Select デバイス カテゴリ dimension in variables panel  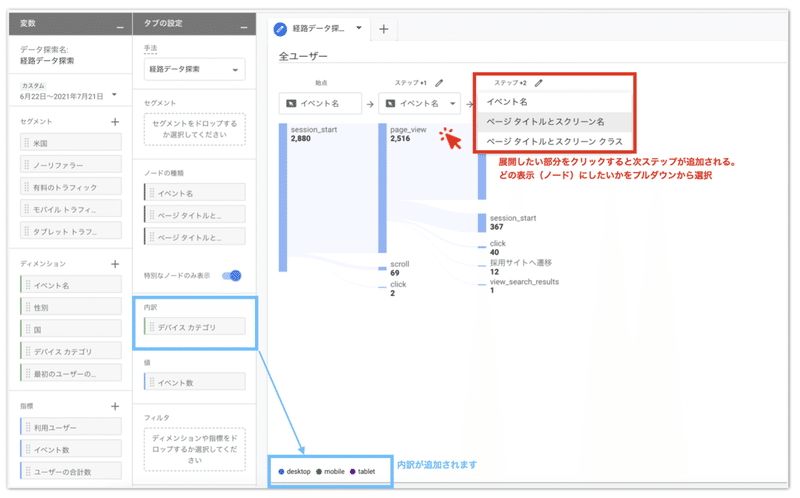(71, 351)
